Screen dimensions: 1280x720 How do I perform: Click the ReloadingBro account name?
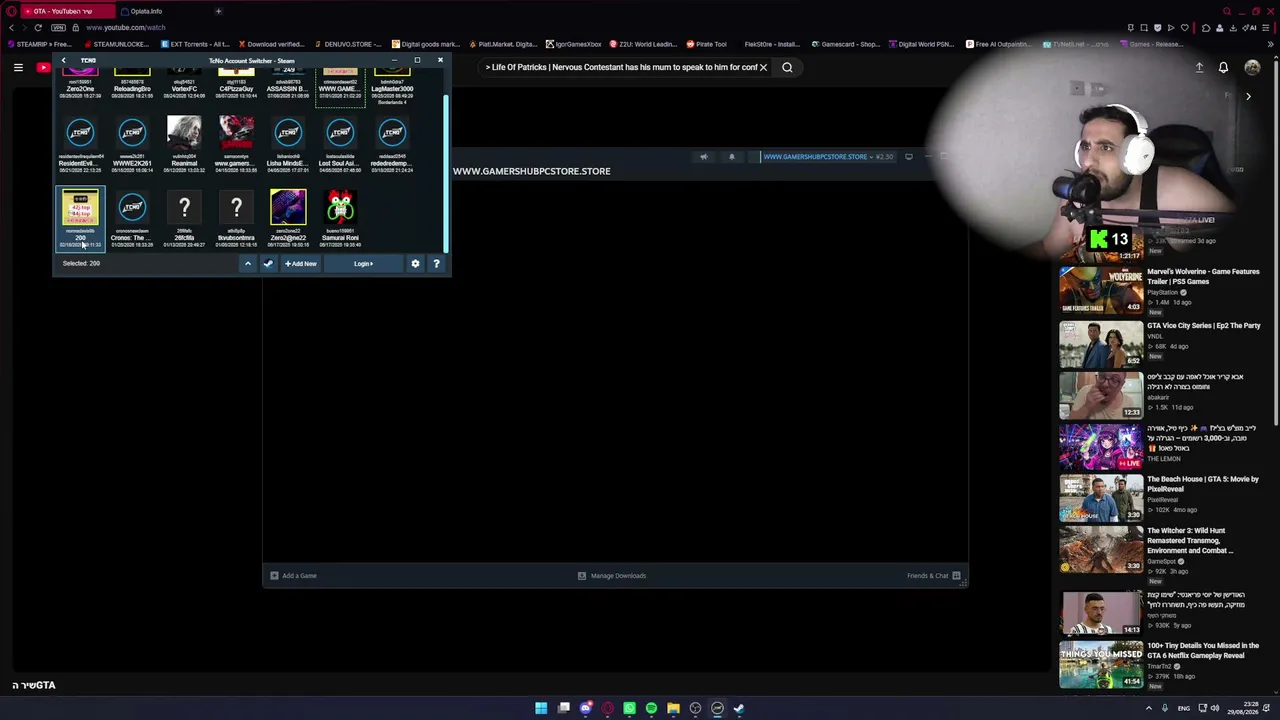pos(132,89)
